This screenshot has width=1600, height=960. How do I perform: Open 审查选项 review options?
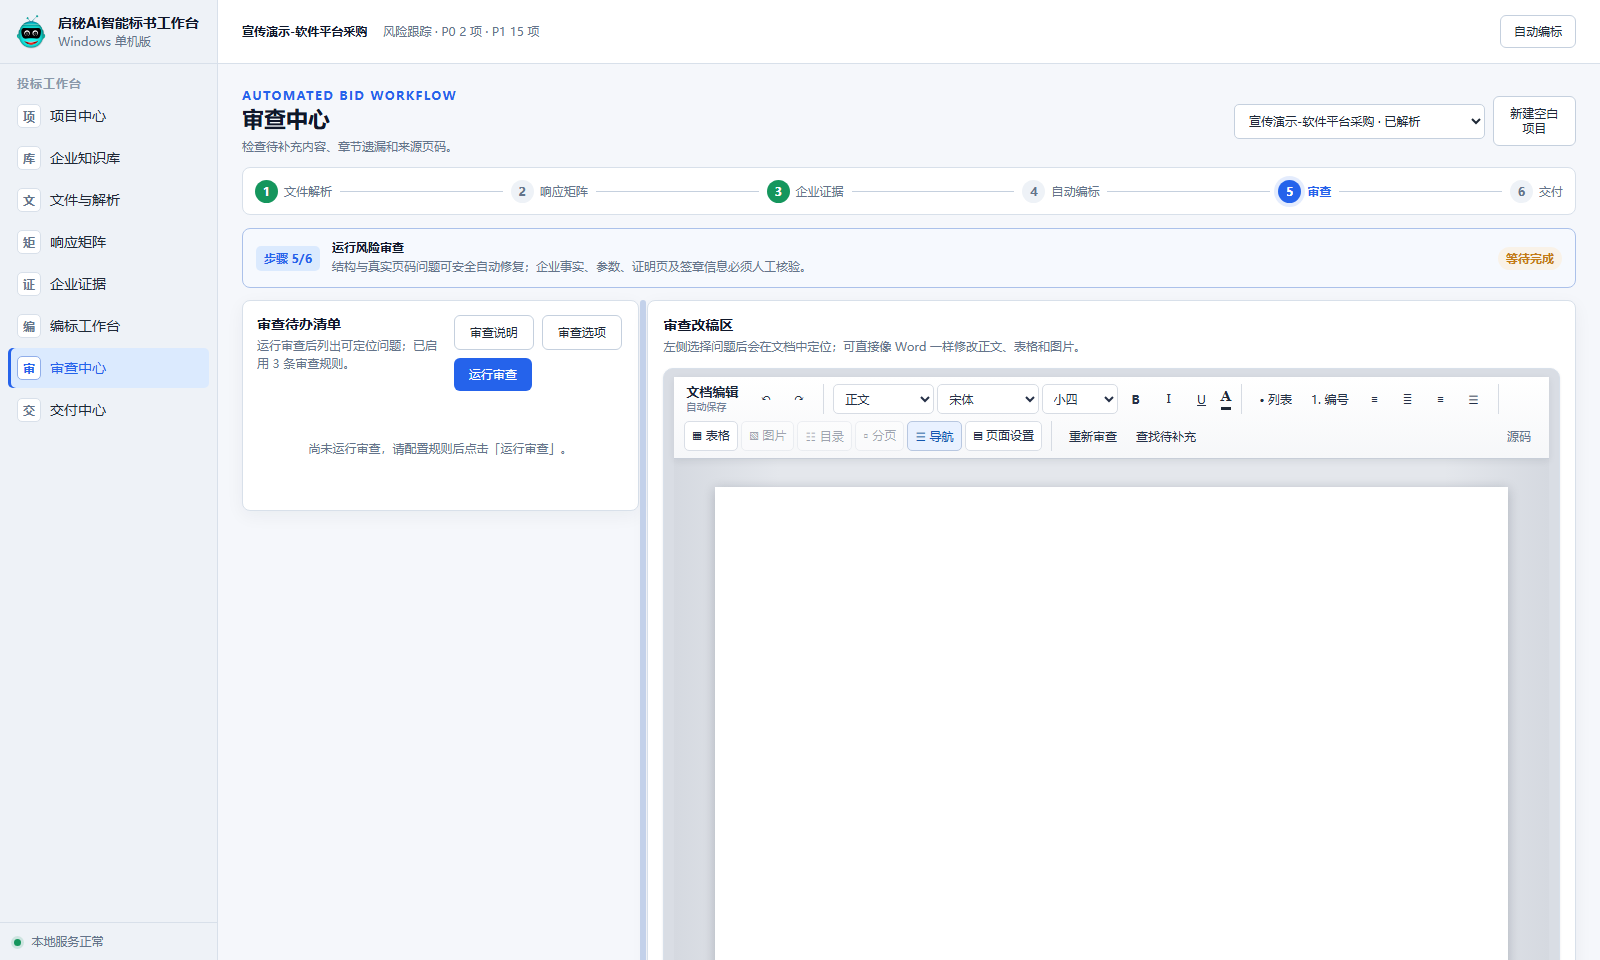pyautogui.click(x=582, y=333)
